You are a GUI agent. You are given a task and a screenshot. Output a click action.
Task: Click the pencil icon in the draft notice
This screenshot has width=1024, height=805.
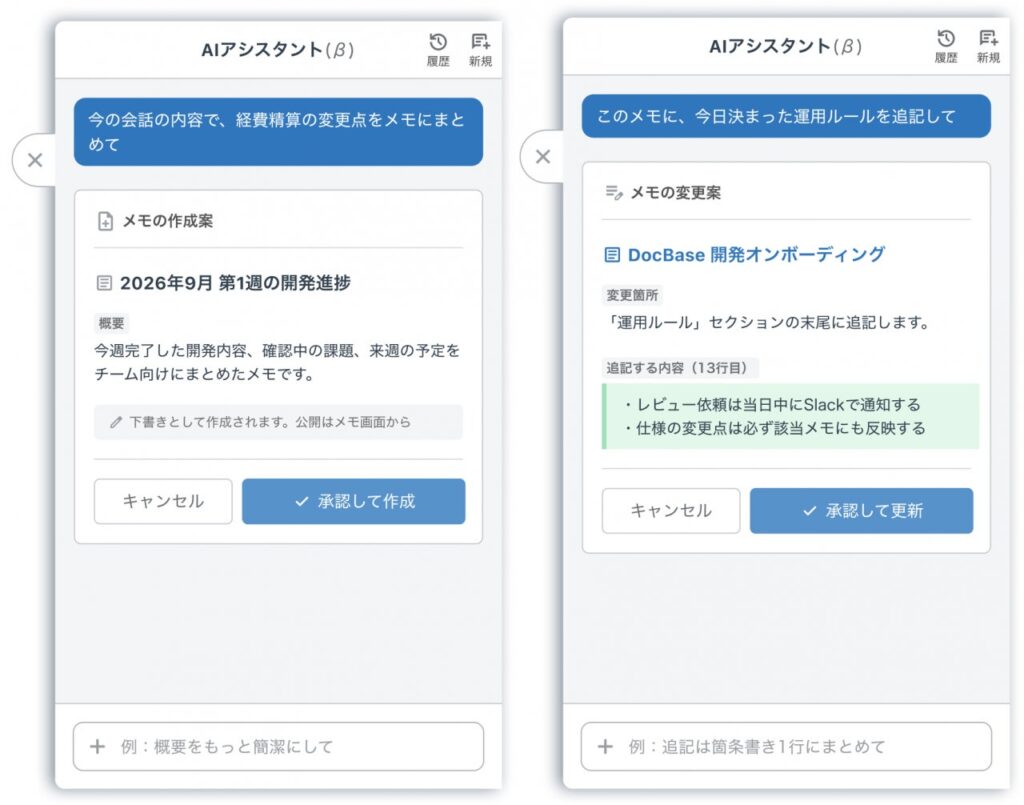116,422
